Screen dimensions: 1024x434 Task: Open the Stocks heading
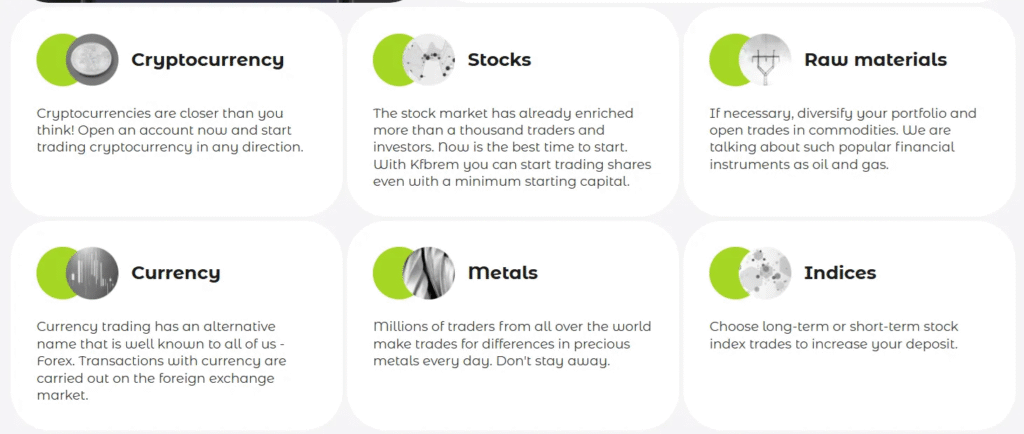[499, 60]
